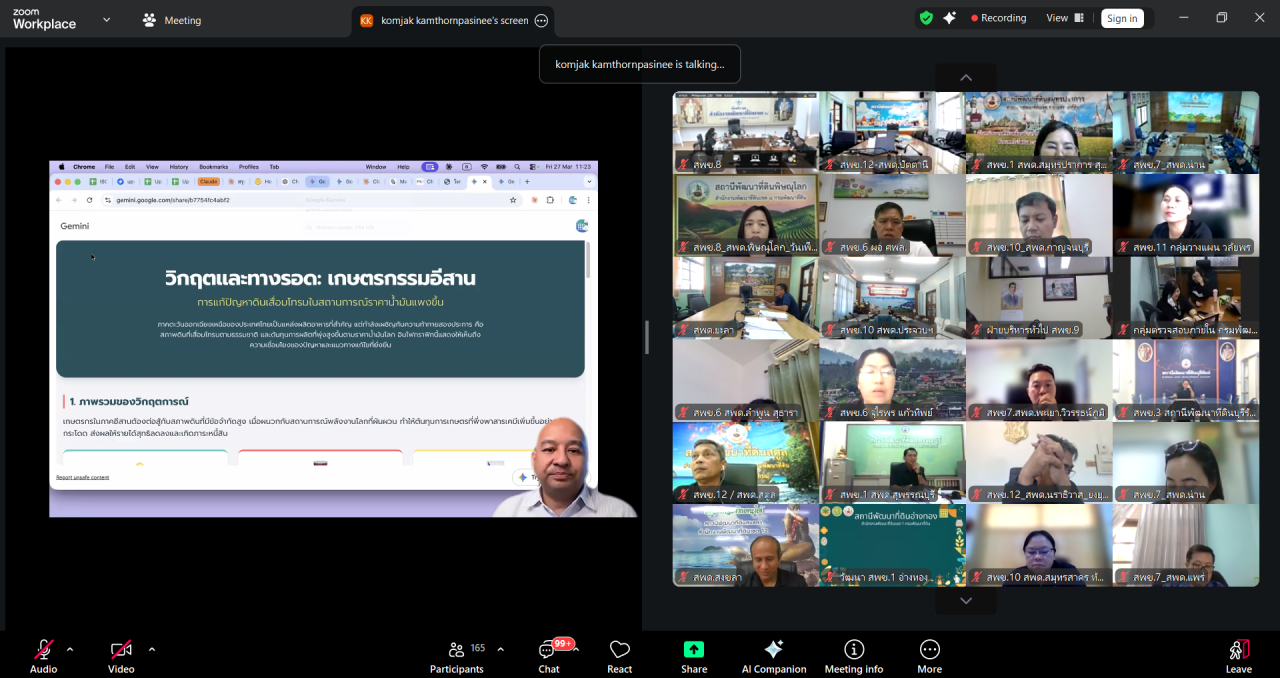Click the Sign in button
The height and width of the screenshot is (678, 1280).
click(x=1122, y=17)
